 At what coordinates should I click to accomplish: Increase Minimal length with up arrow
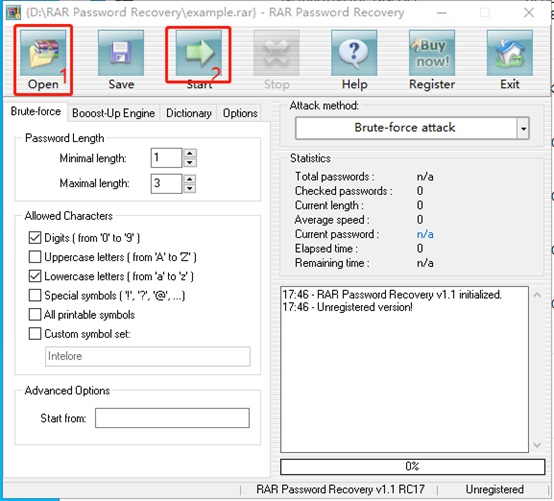click(190, 153)
